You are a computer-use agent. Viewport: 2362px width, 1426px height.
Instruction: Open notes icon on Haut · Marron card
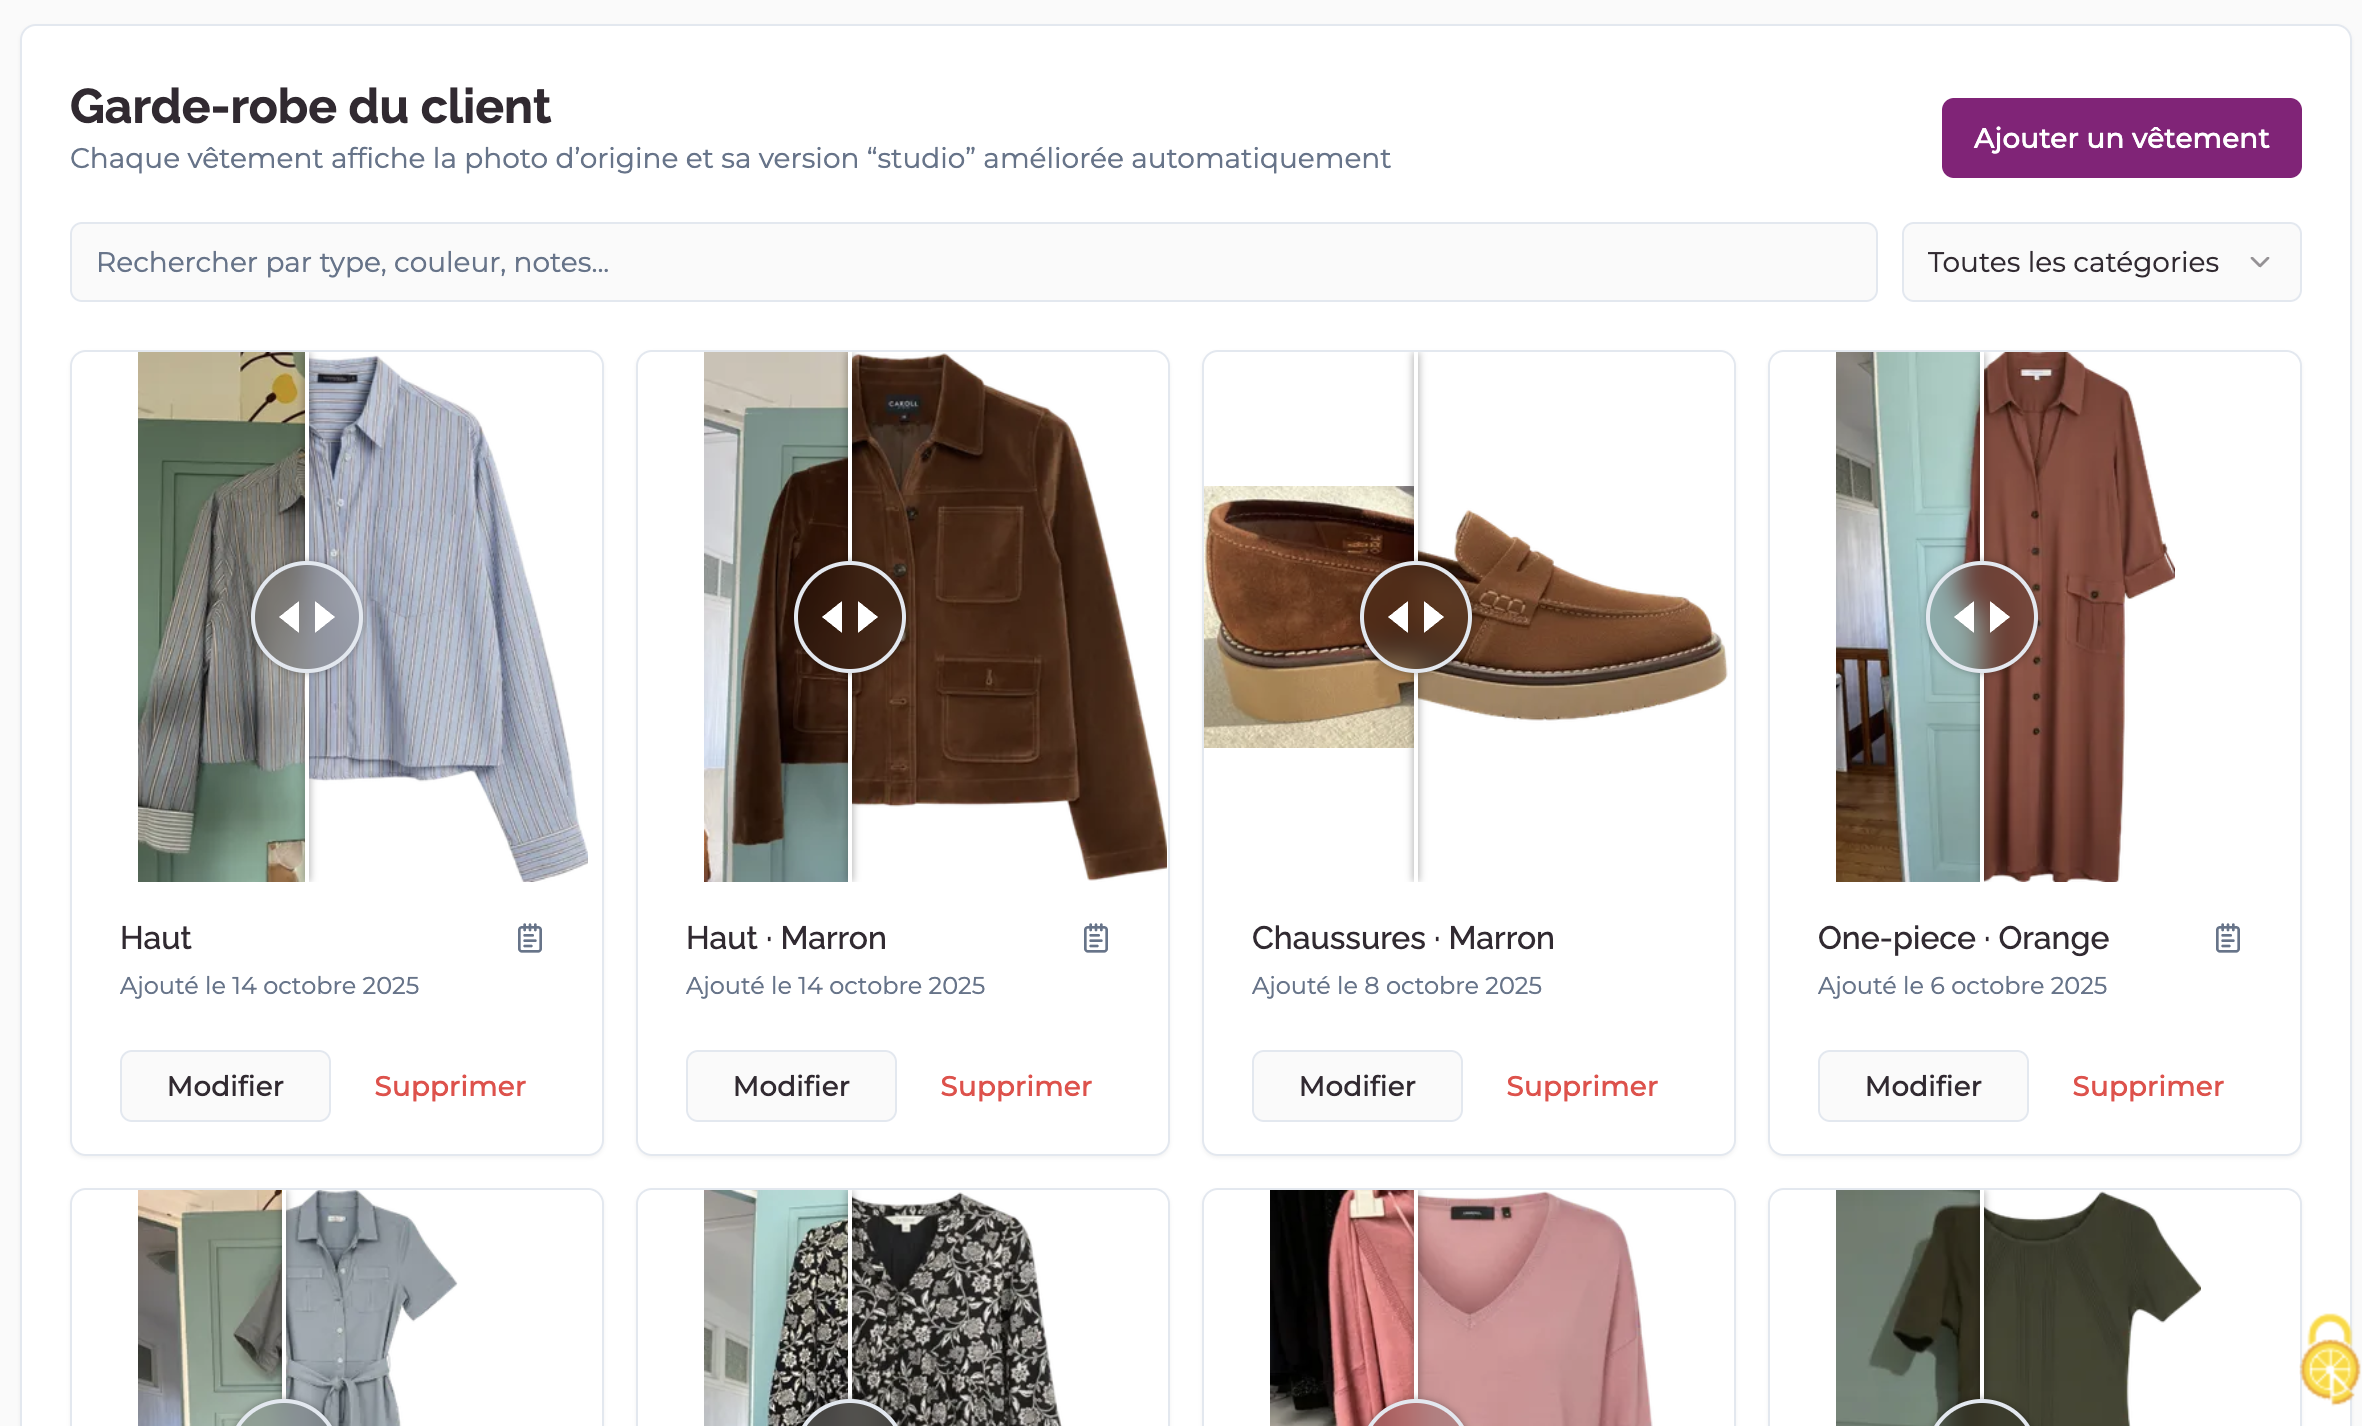tap(1096, 938)
